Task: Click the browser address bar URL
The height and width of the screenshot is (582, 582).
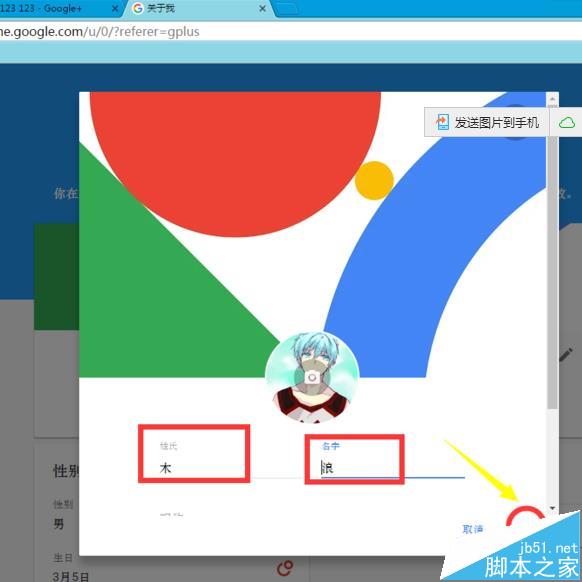Action: click(99, 32)
